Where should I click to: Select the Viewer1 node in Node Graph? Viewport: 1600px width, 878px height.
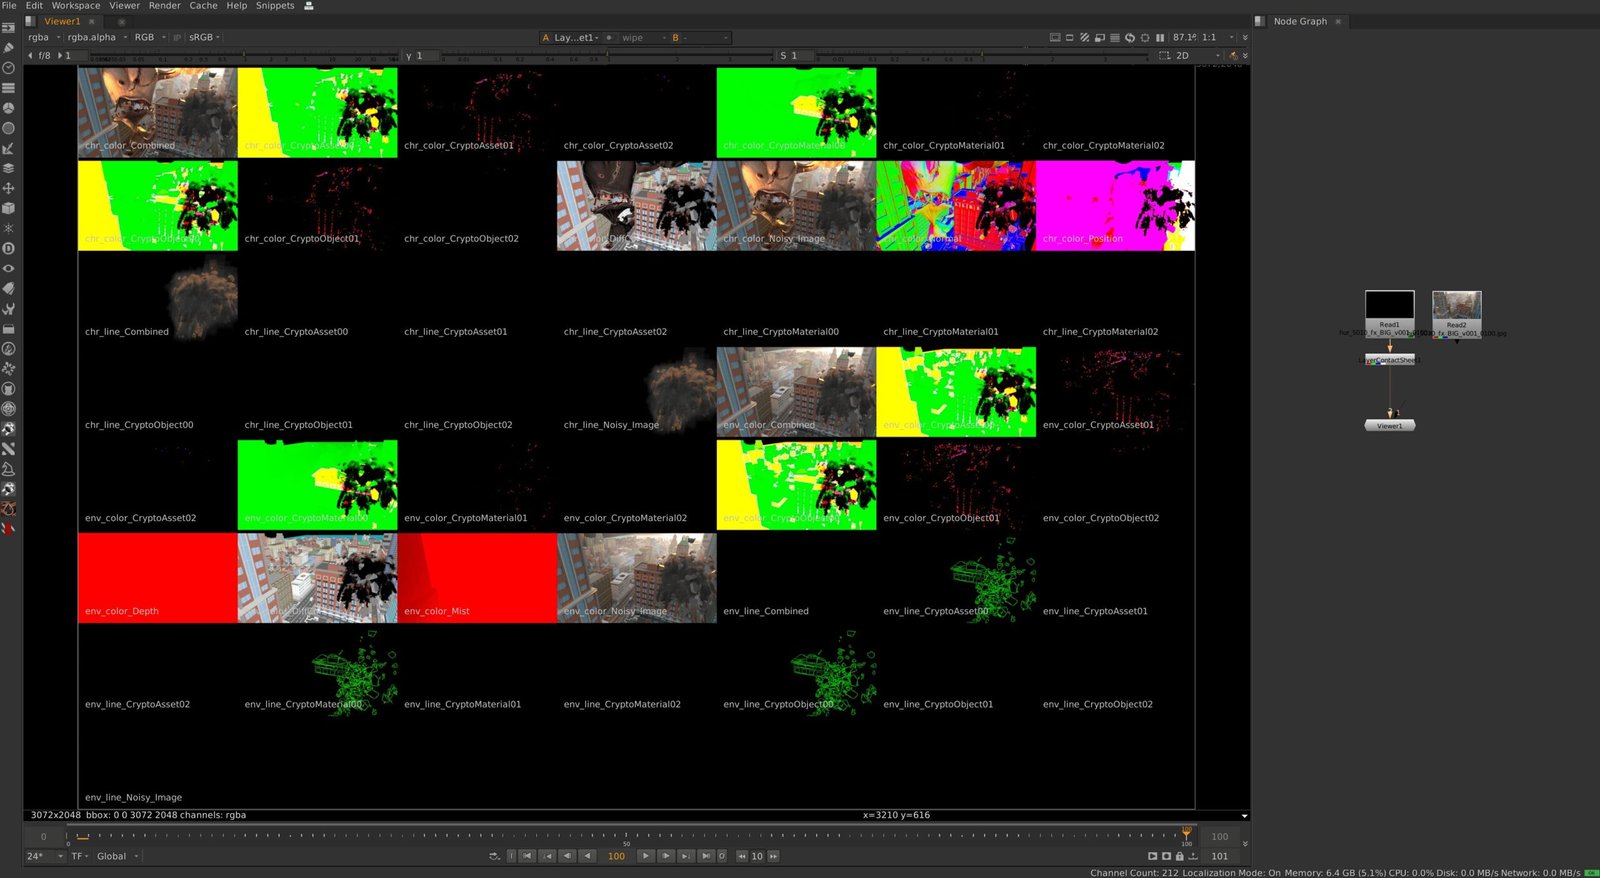(x=1389, y=426)
